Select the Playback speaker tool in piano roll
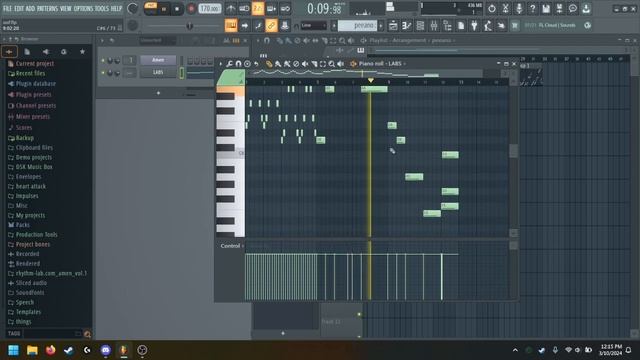The width and height of the screenshot is (640, 360). click(x=340, y=64)
